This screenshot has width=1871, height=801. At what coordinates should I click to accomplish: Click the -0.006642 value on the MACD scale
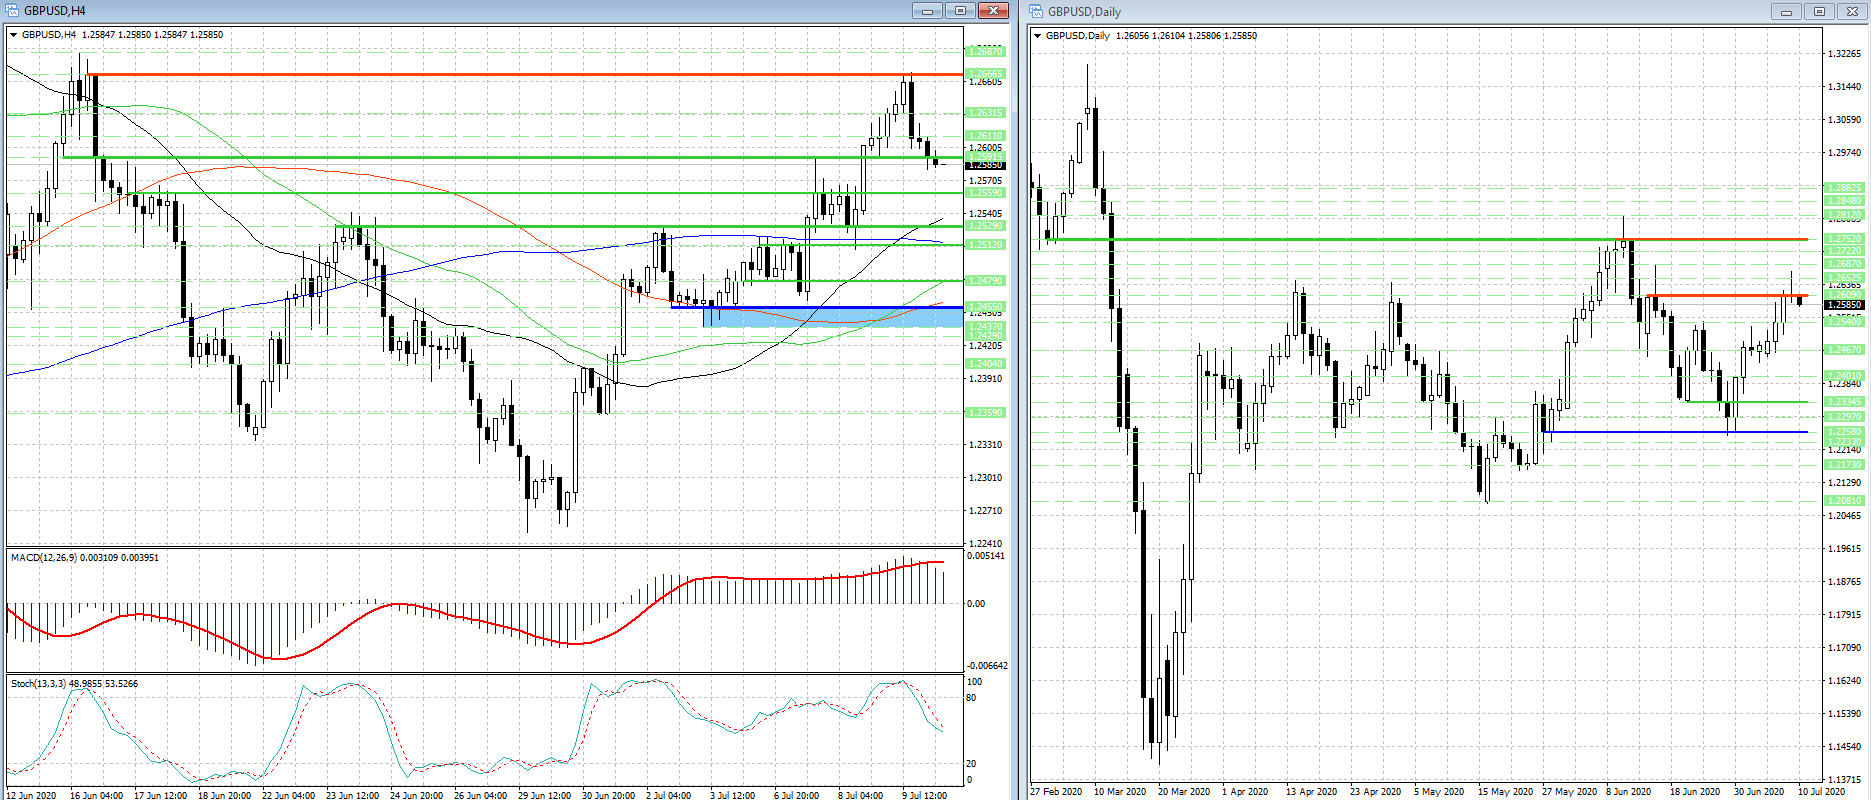987,666
